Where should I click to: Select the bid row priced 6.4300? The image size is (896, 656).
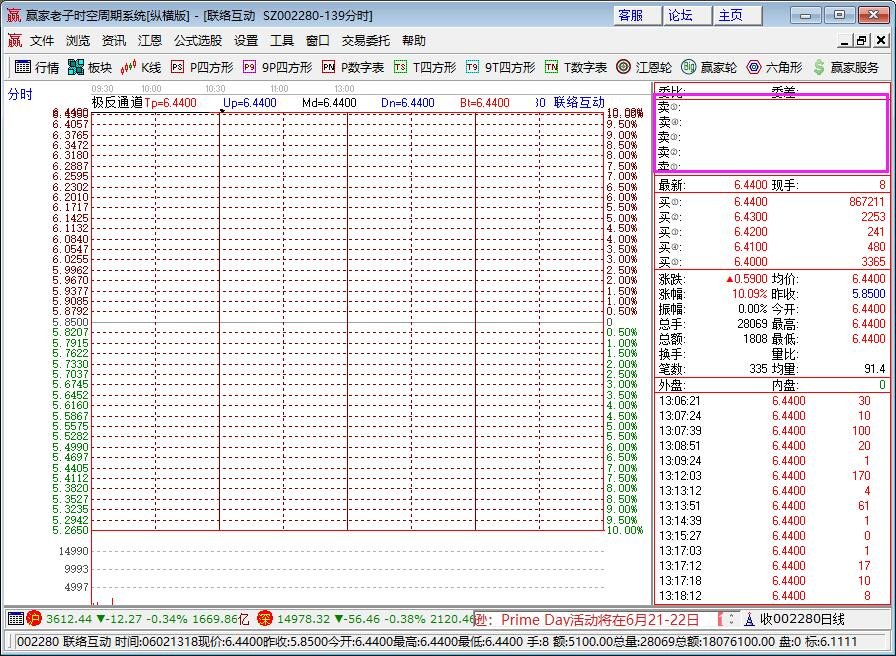click(x=772, y=217)
